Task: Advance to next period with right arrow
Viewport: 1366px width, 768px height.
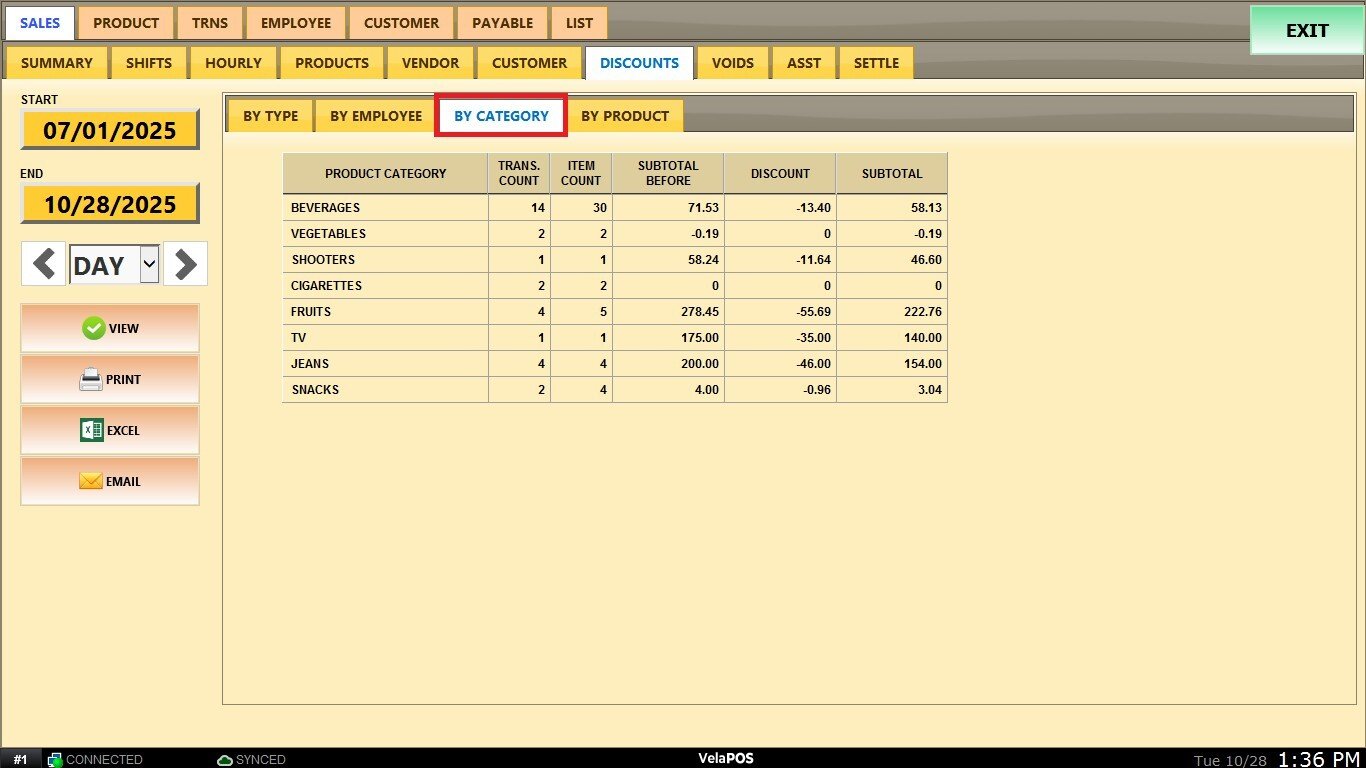Action: click(185, 265)
